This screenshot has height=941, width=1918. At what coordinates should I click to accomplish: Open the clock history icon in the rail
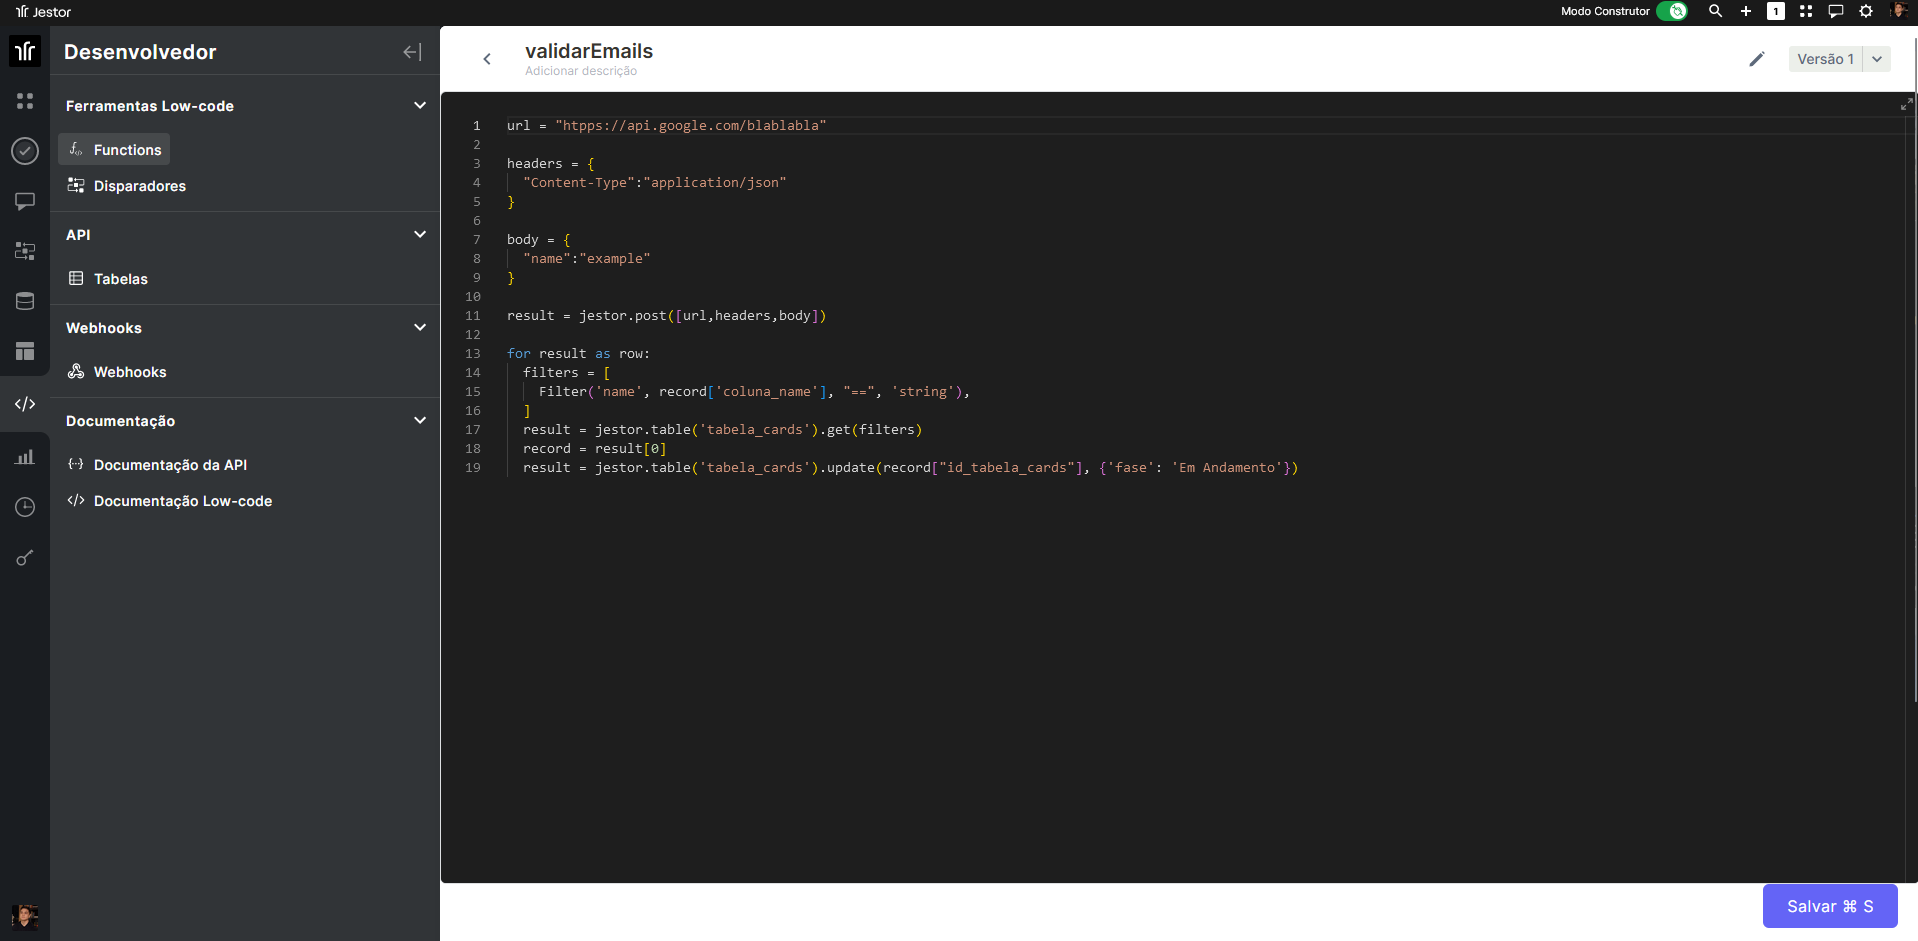pos(25,507)
